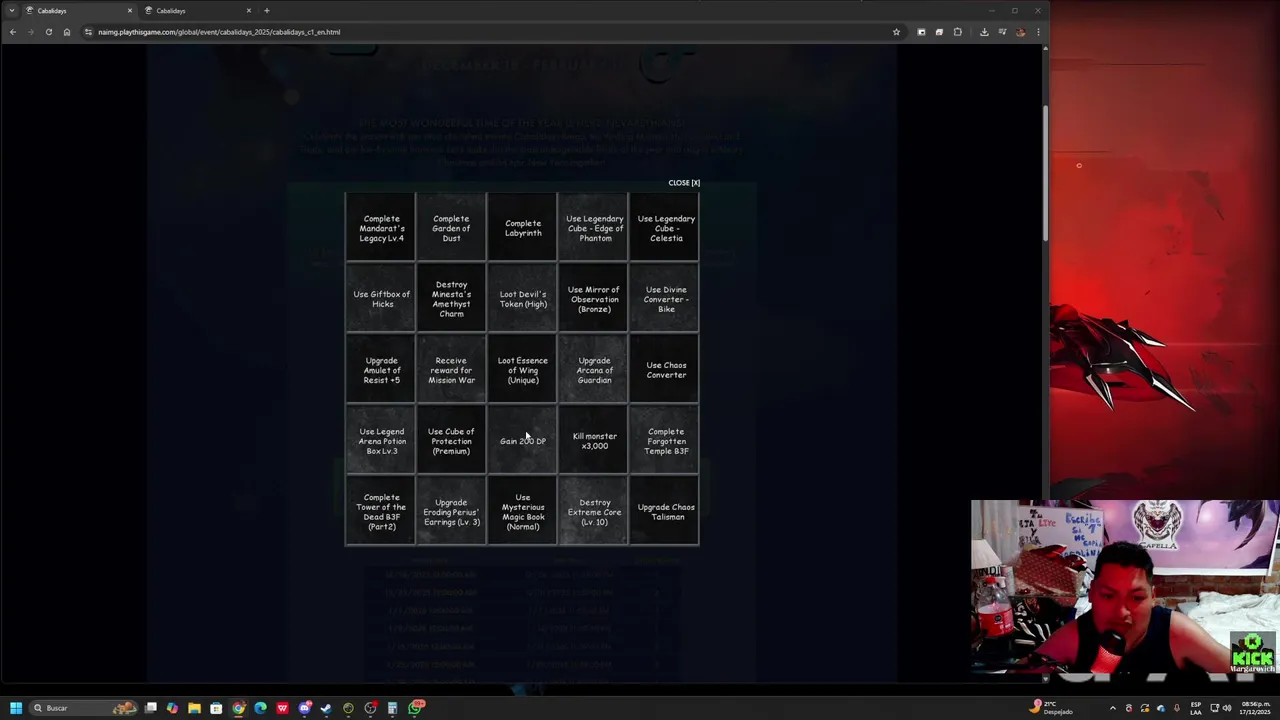Screen dimensions: 1280x720
Task: Open the weather widget showing Despejado
Action: click(x=1051, y=708)
